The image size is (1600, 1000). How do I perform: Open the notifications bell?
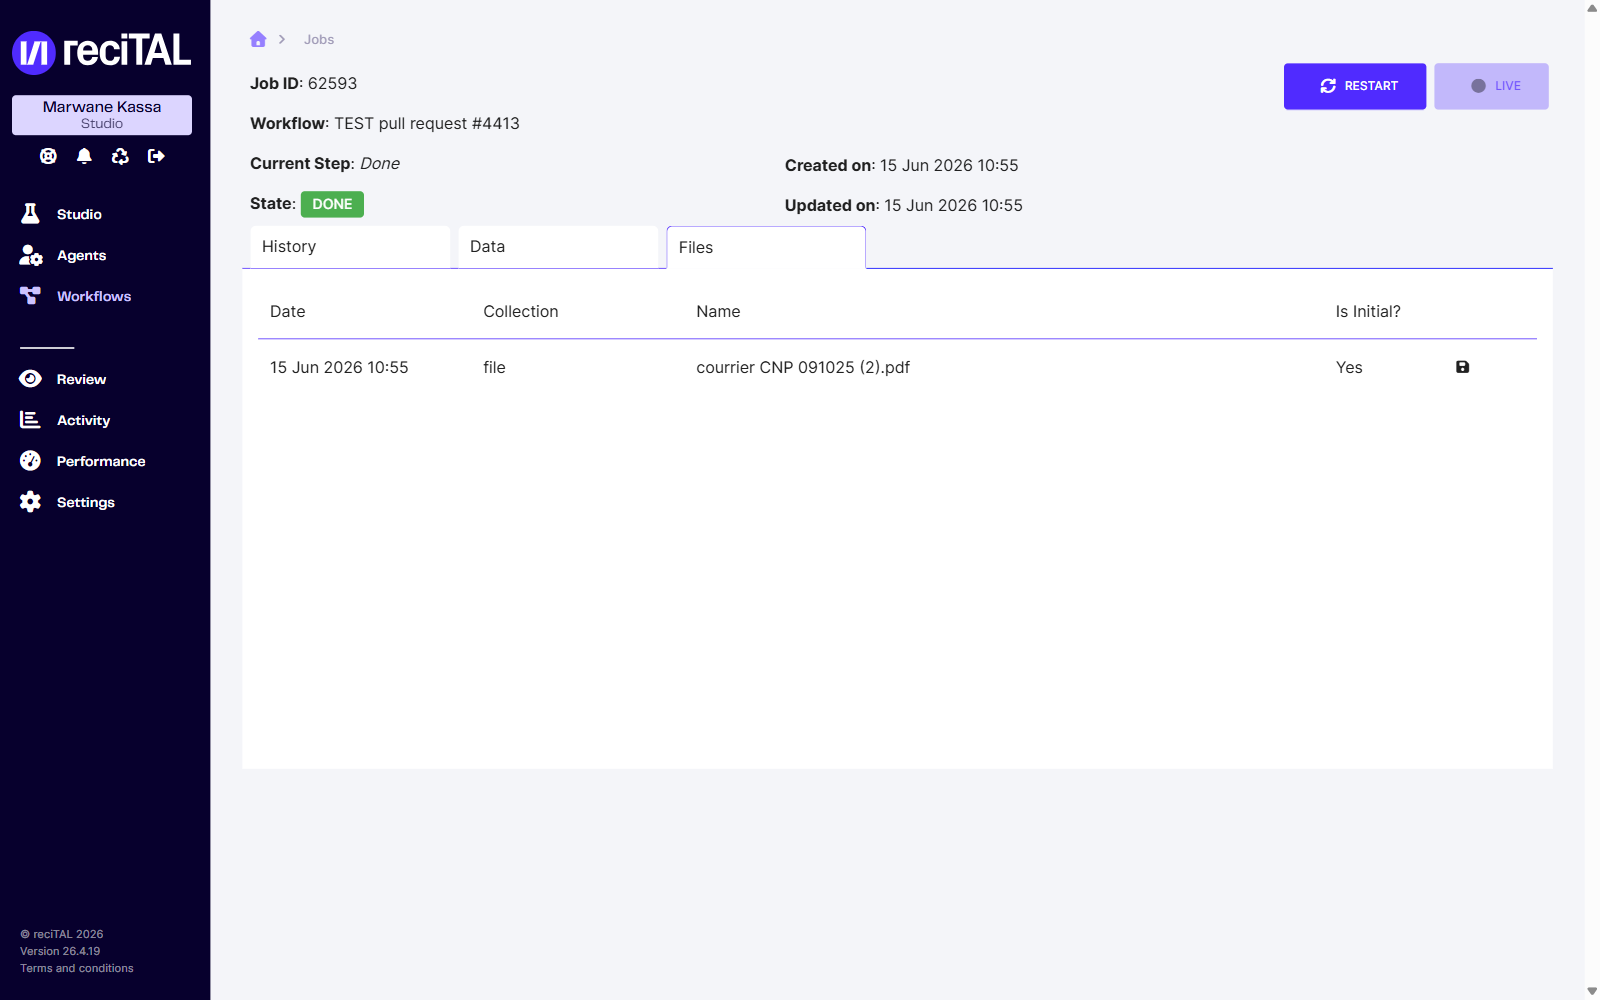84,156
